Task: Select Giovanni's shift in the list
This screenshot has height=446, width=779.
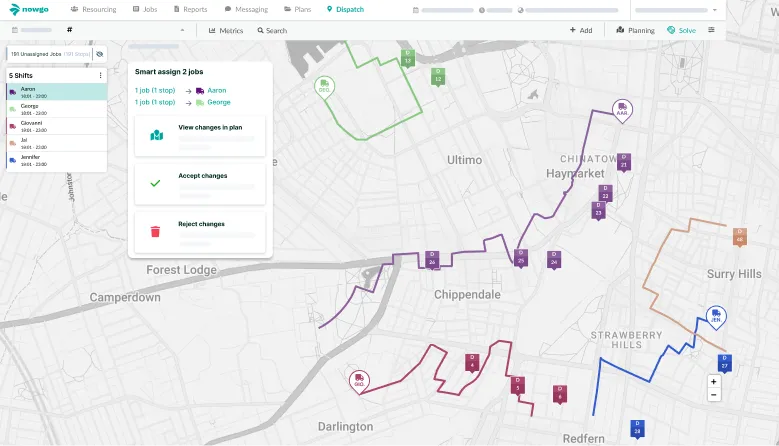Action: tap(30, 124)
